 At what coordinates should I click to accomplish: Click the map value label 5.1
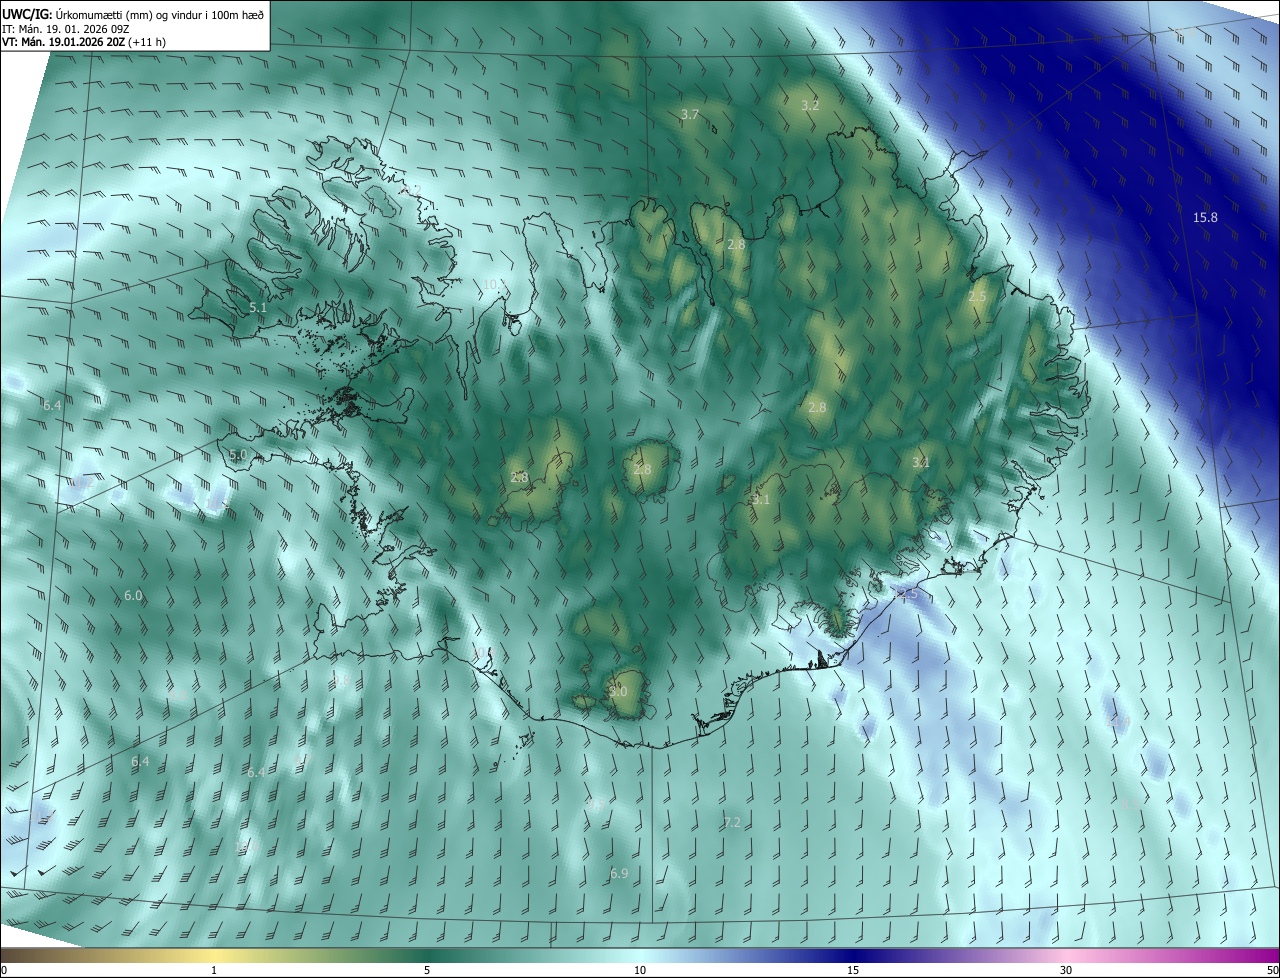pos(258,308)
